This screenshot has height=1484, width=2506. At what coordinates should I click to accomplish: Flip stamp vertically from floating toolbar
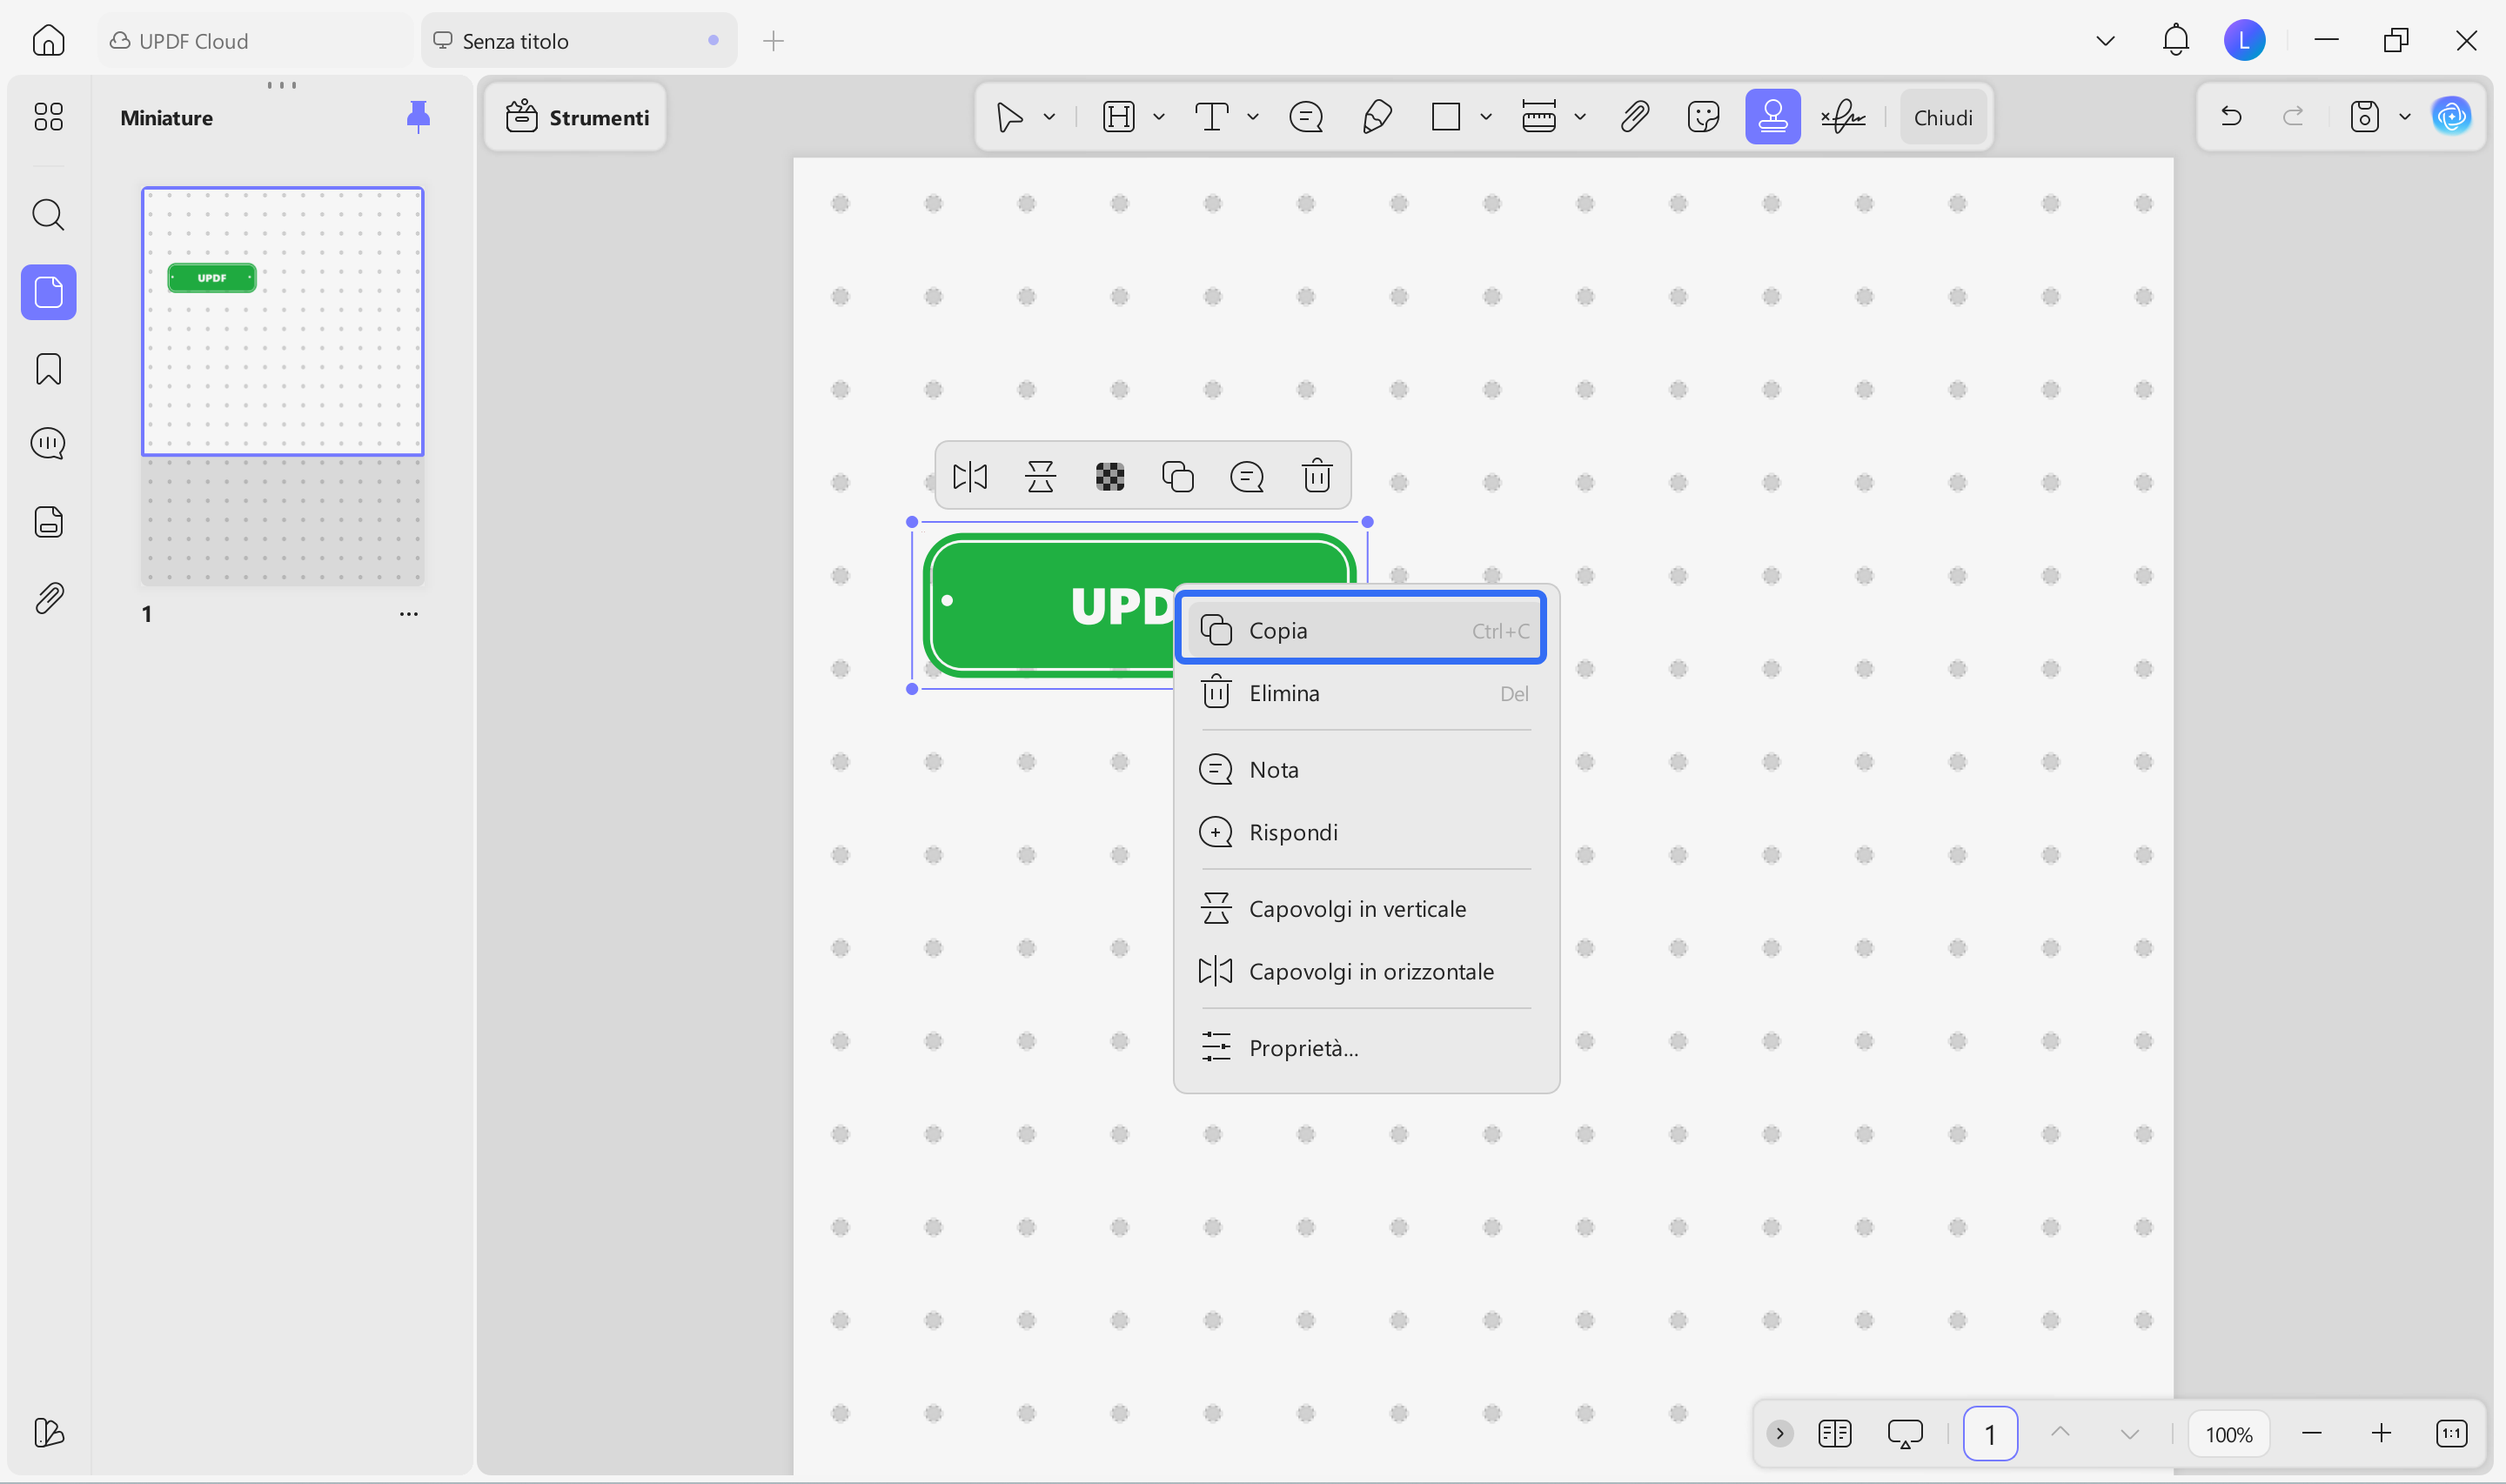(x=1040, y=476)
